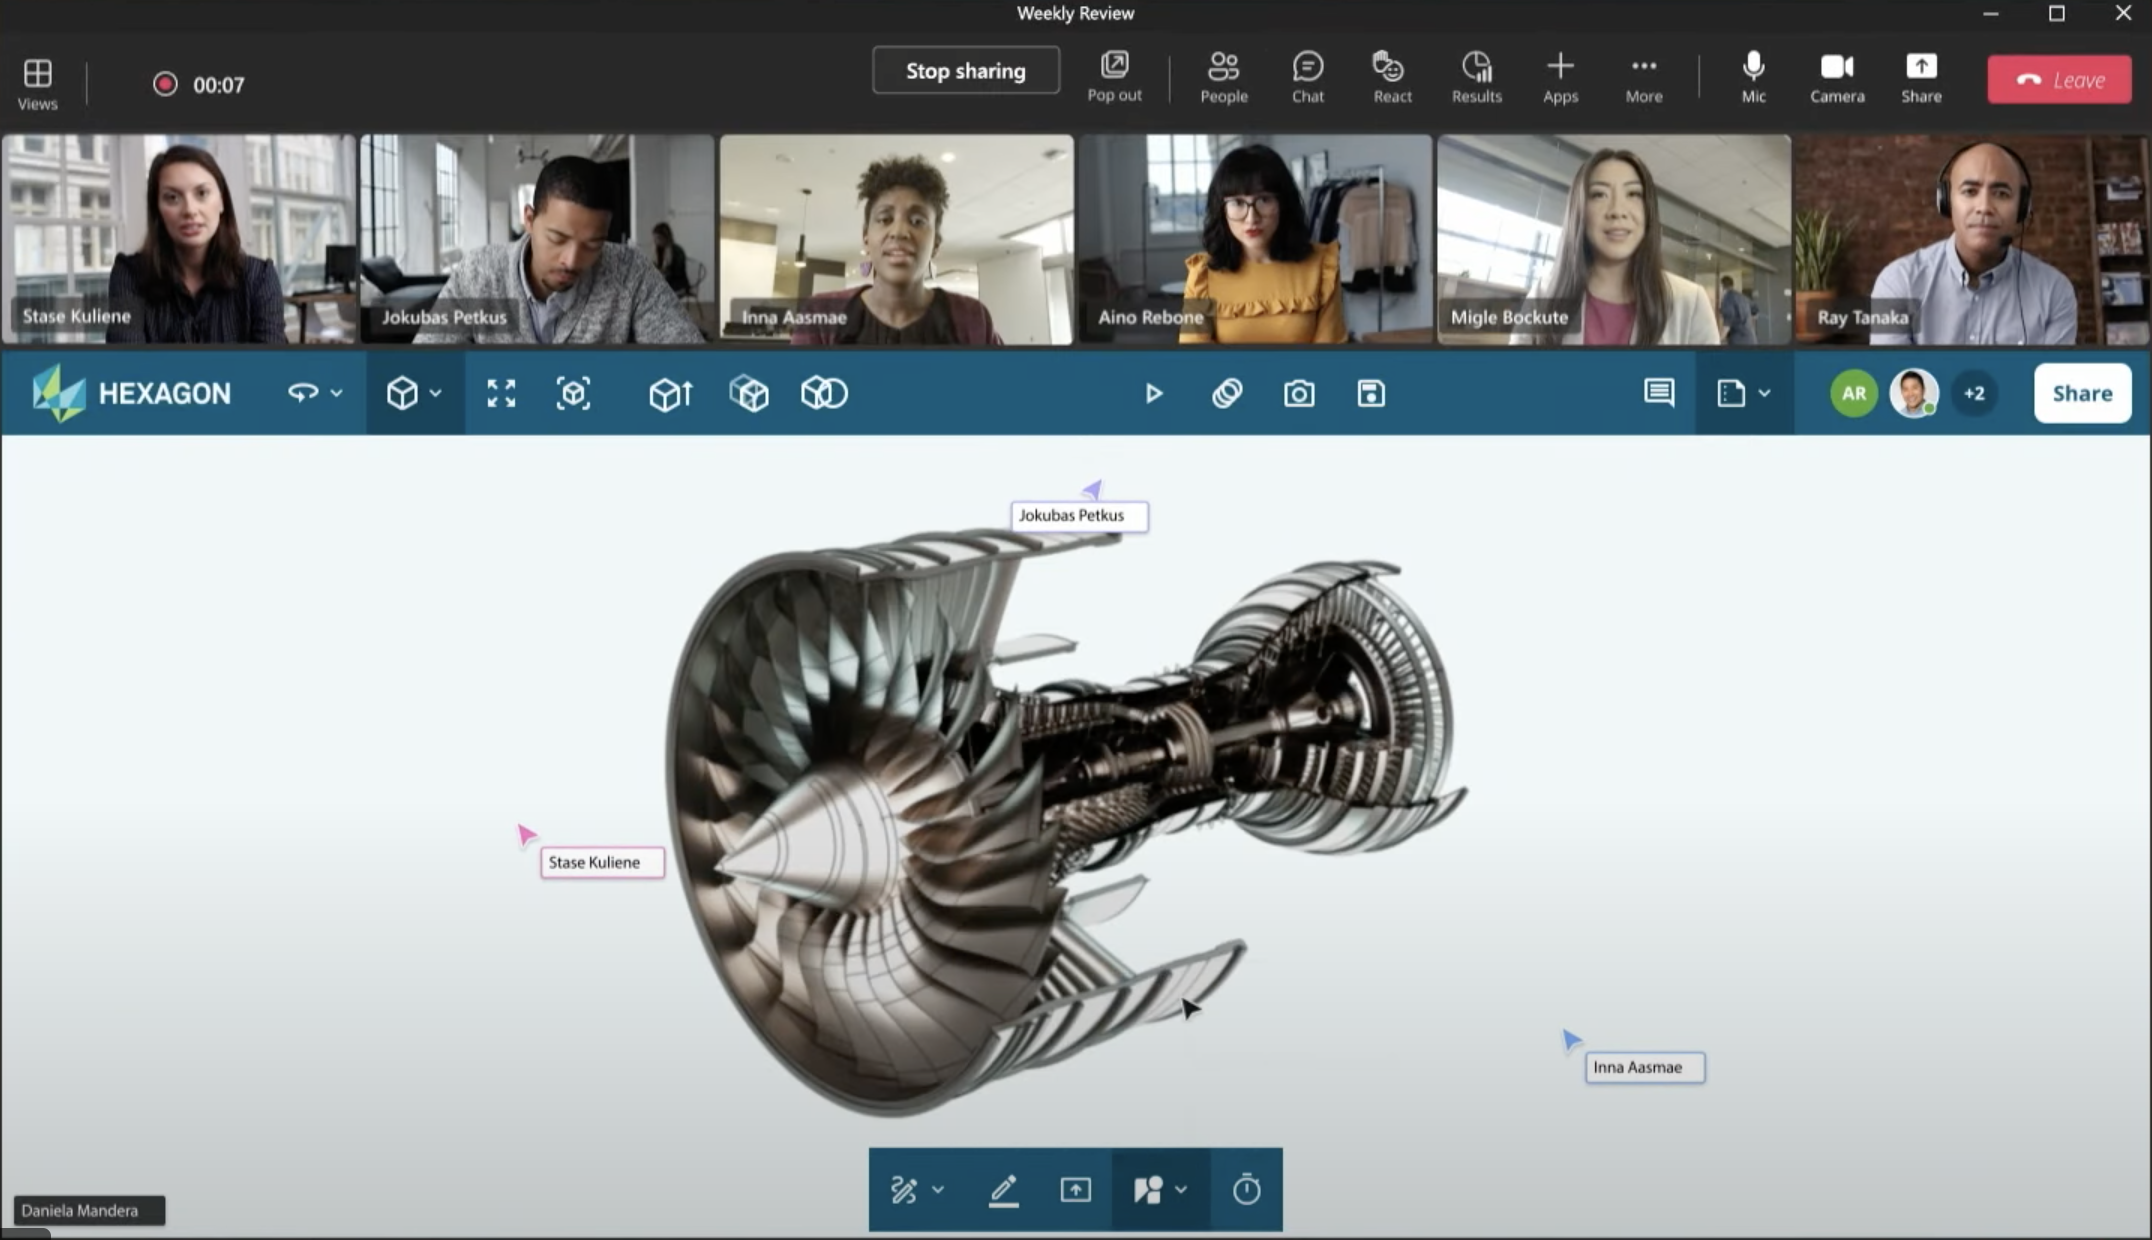2152x1240 pixels.
Task: Click the camera snapshot icon in Hexagon toolbar
Action: [x=1299, y=393]
